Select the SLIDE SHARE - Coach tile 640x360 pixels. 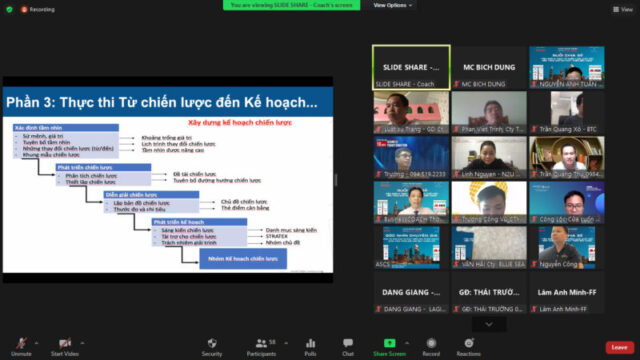(x=411, y=67)
